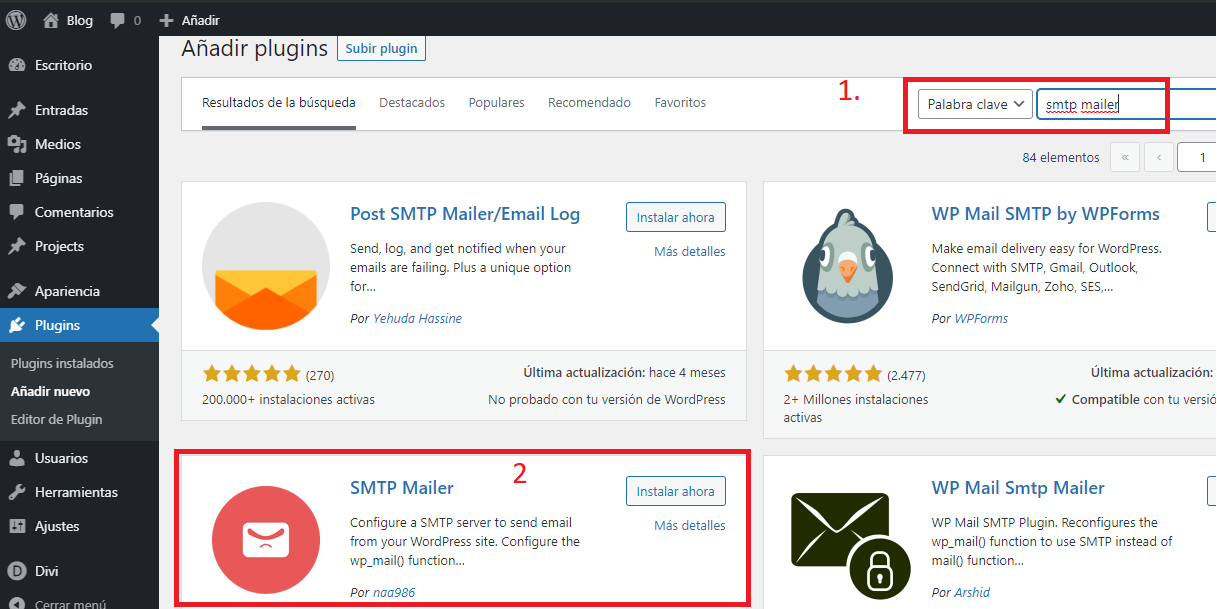Click the Ajustes settings icon

pyautogui.click(x=17, y=526)
